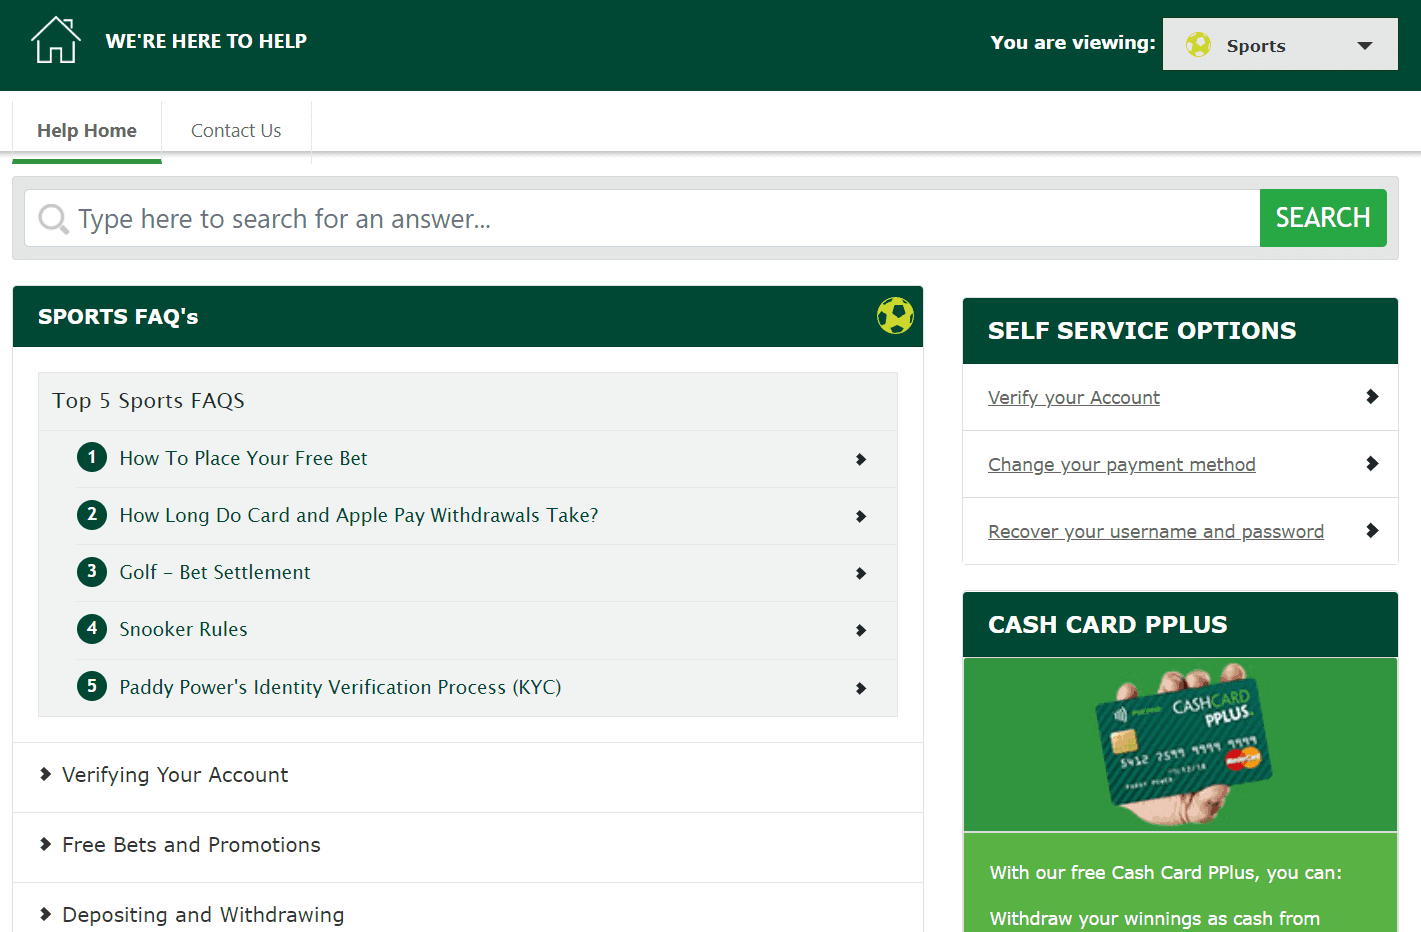Expand Verifying Your Account section
Screen dimensions: 1421x932
pyautogui.click(x=468, y=775)
